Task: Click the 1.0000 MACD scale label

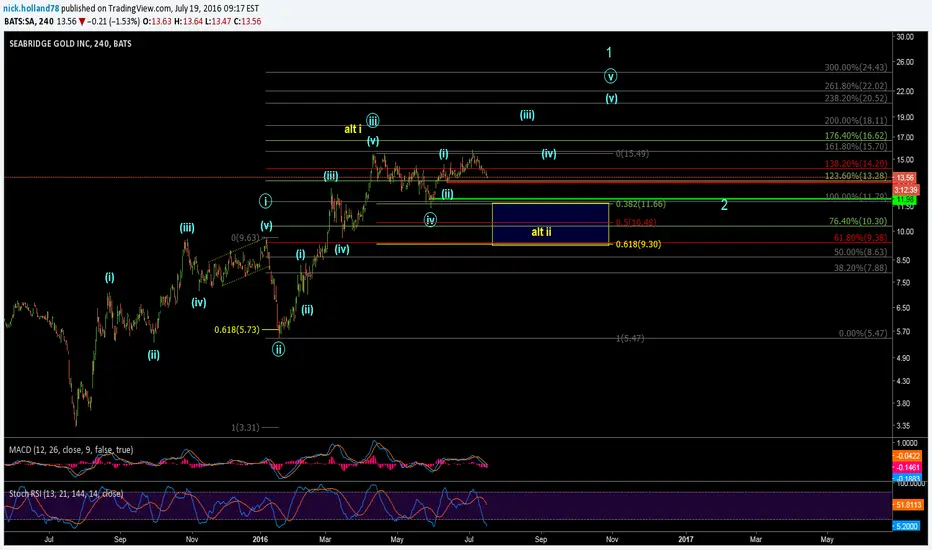Action: (x=907, y=444)
